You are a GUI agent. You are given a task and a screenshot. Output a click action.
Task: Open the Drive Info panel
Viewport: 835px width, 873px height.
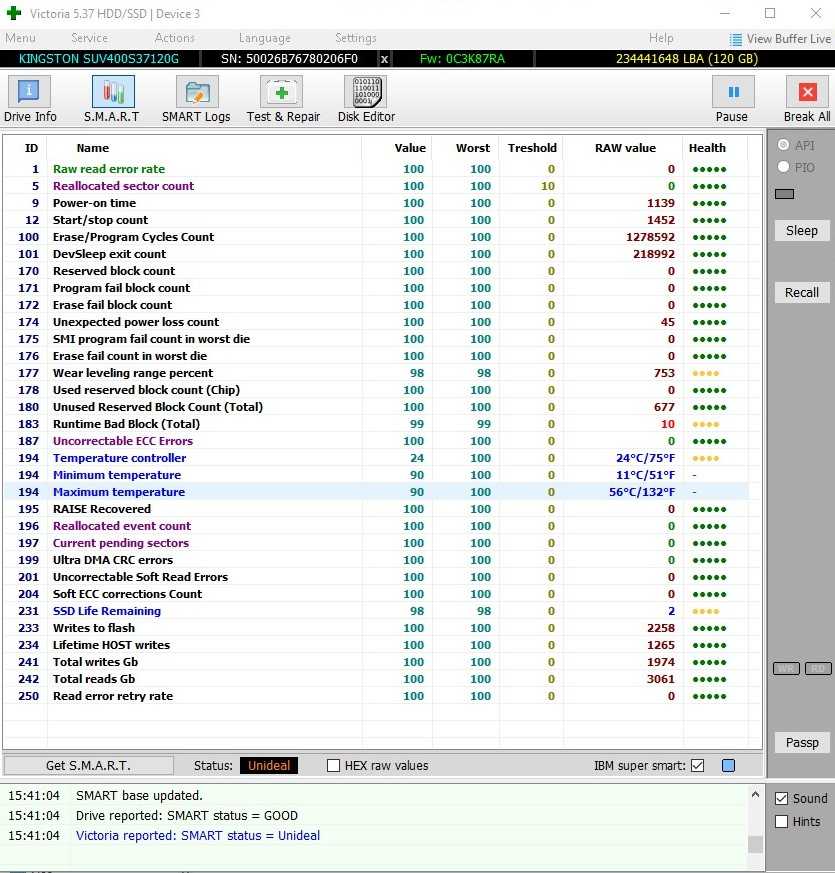click(30, 93)
